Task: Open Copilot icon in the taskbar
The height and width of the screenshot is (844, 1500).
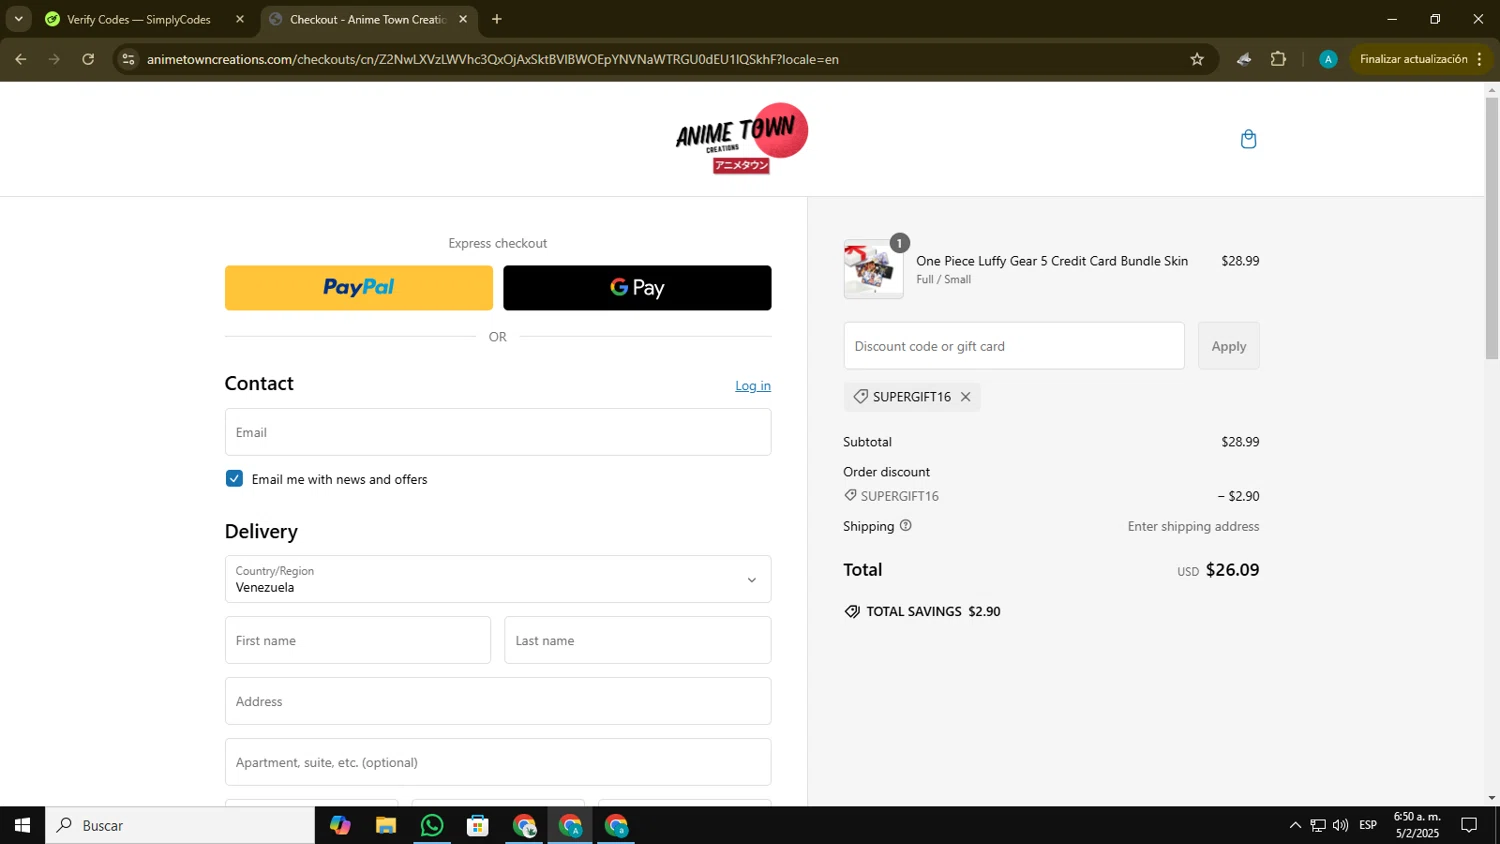Action: (340, 825)
